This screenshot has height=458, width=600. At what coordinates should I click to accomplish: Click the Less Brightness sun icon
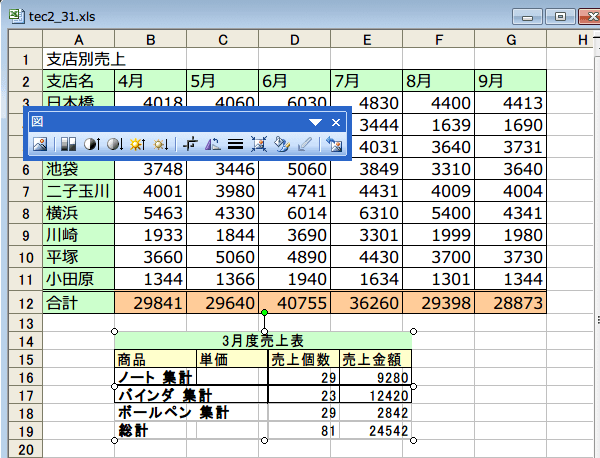[x=160, y=145]
